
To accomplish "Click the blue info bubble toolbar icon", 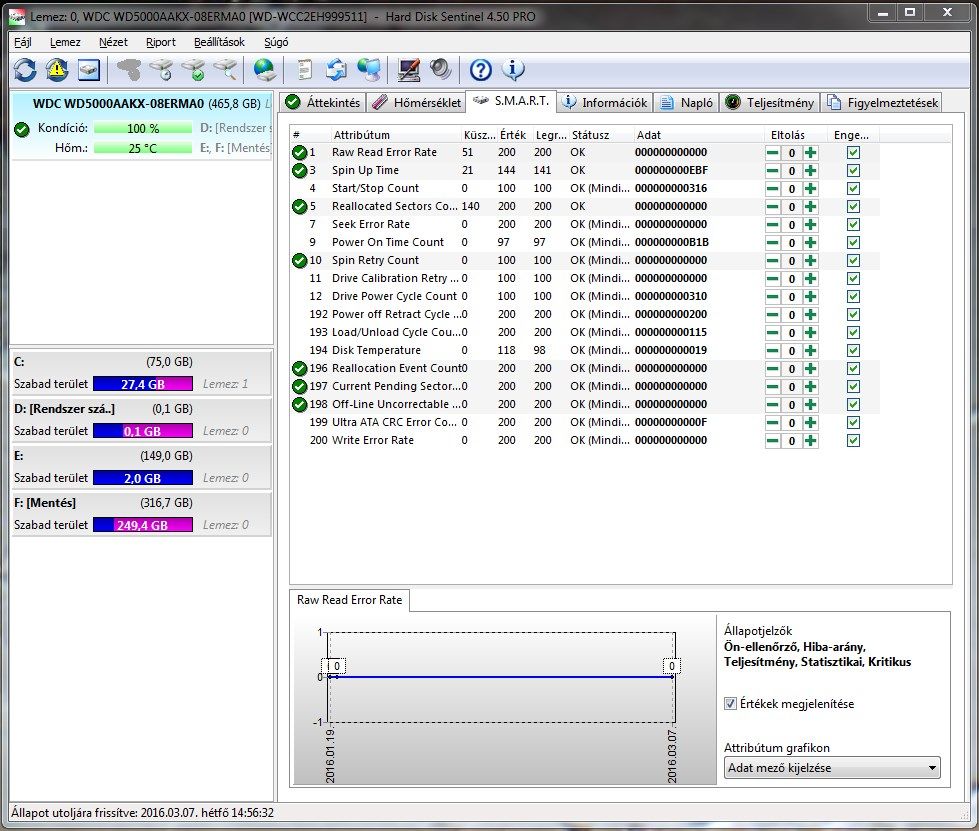I will click(x=513, y=69).
